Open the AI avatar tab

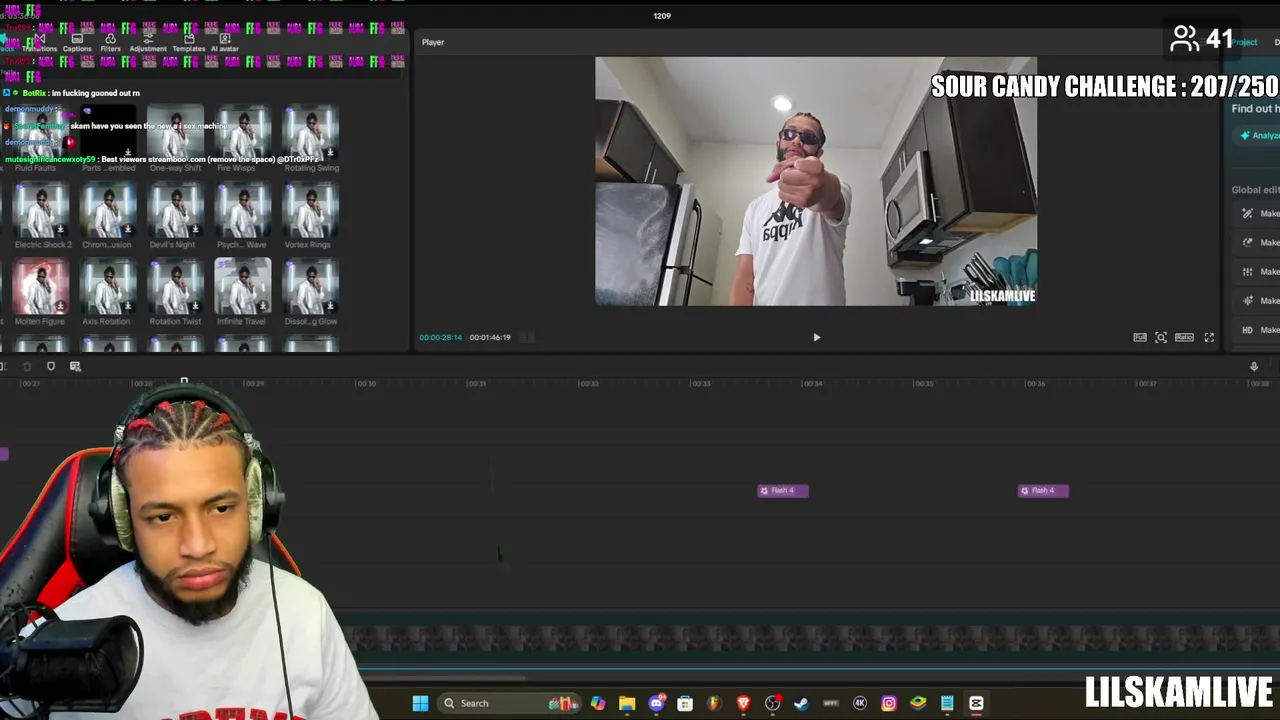point(225,43)
